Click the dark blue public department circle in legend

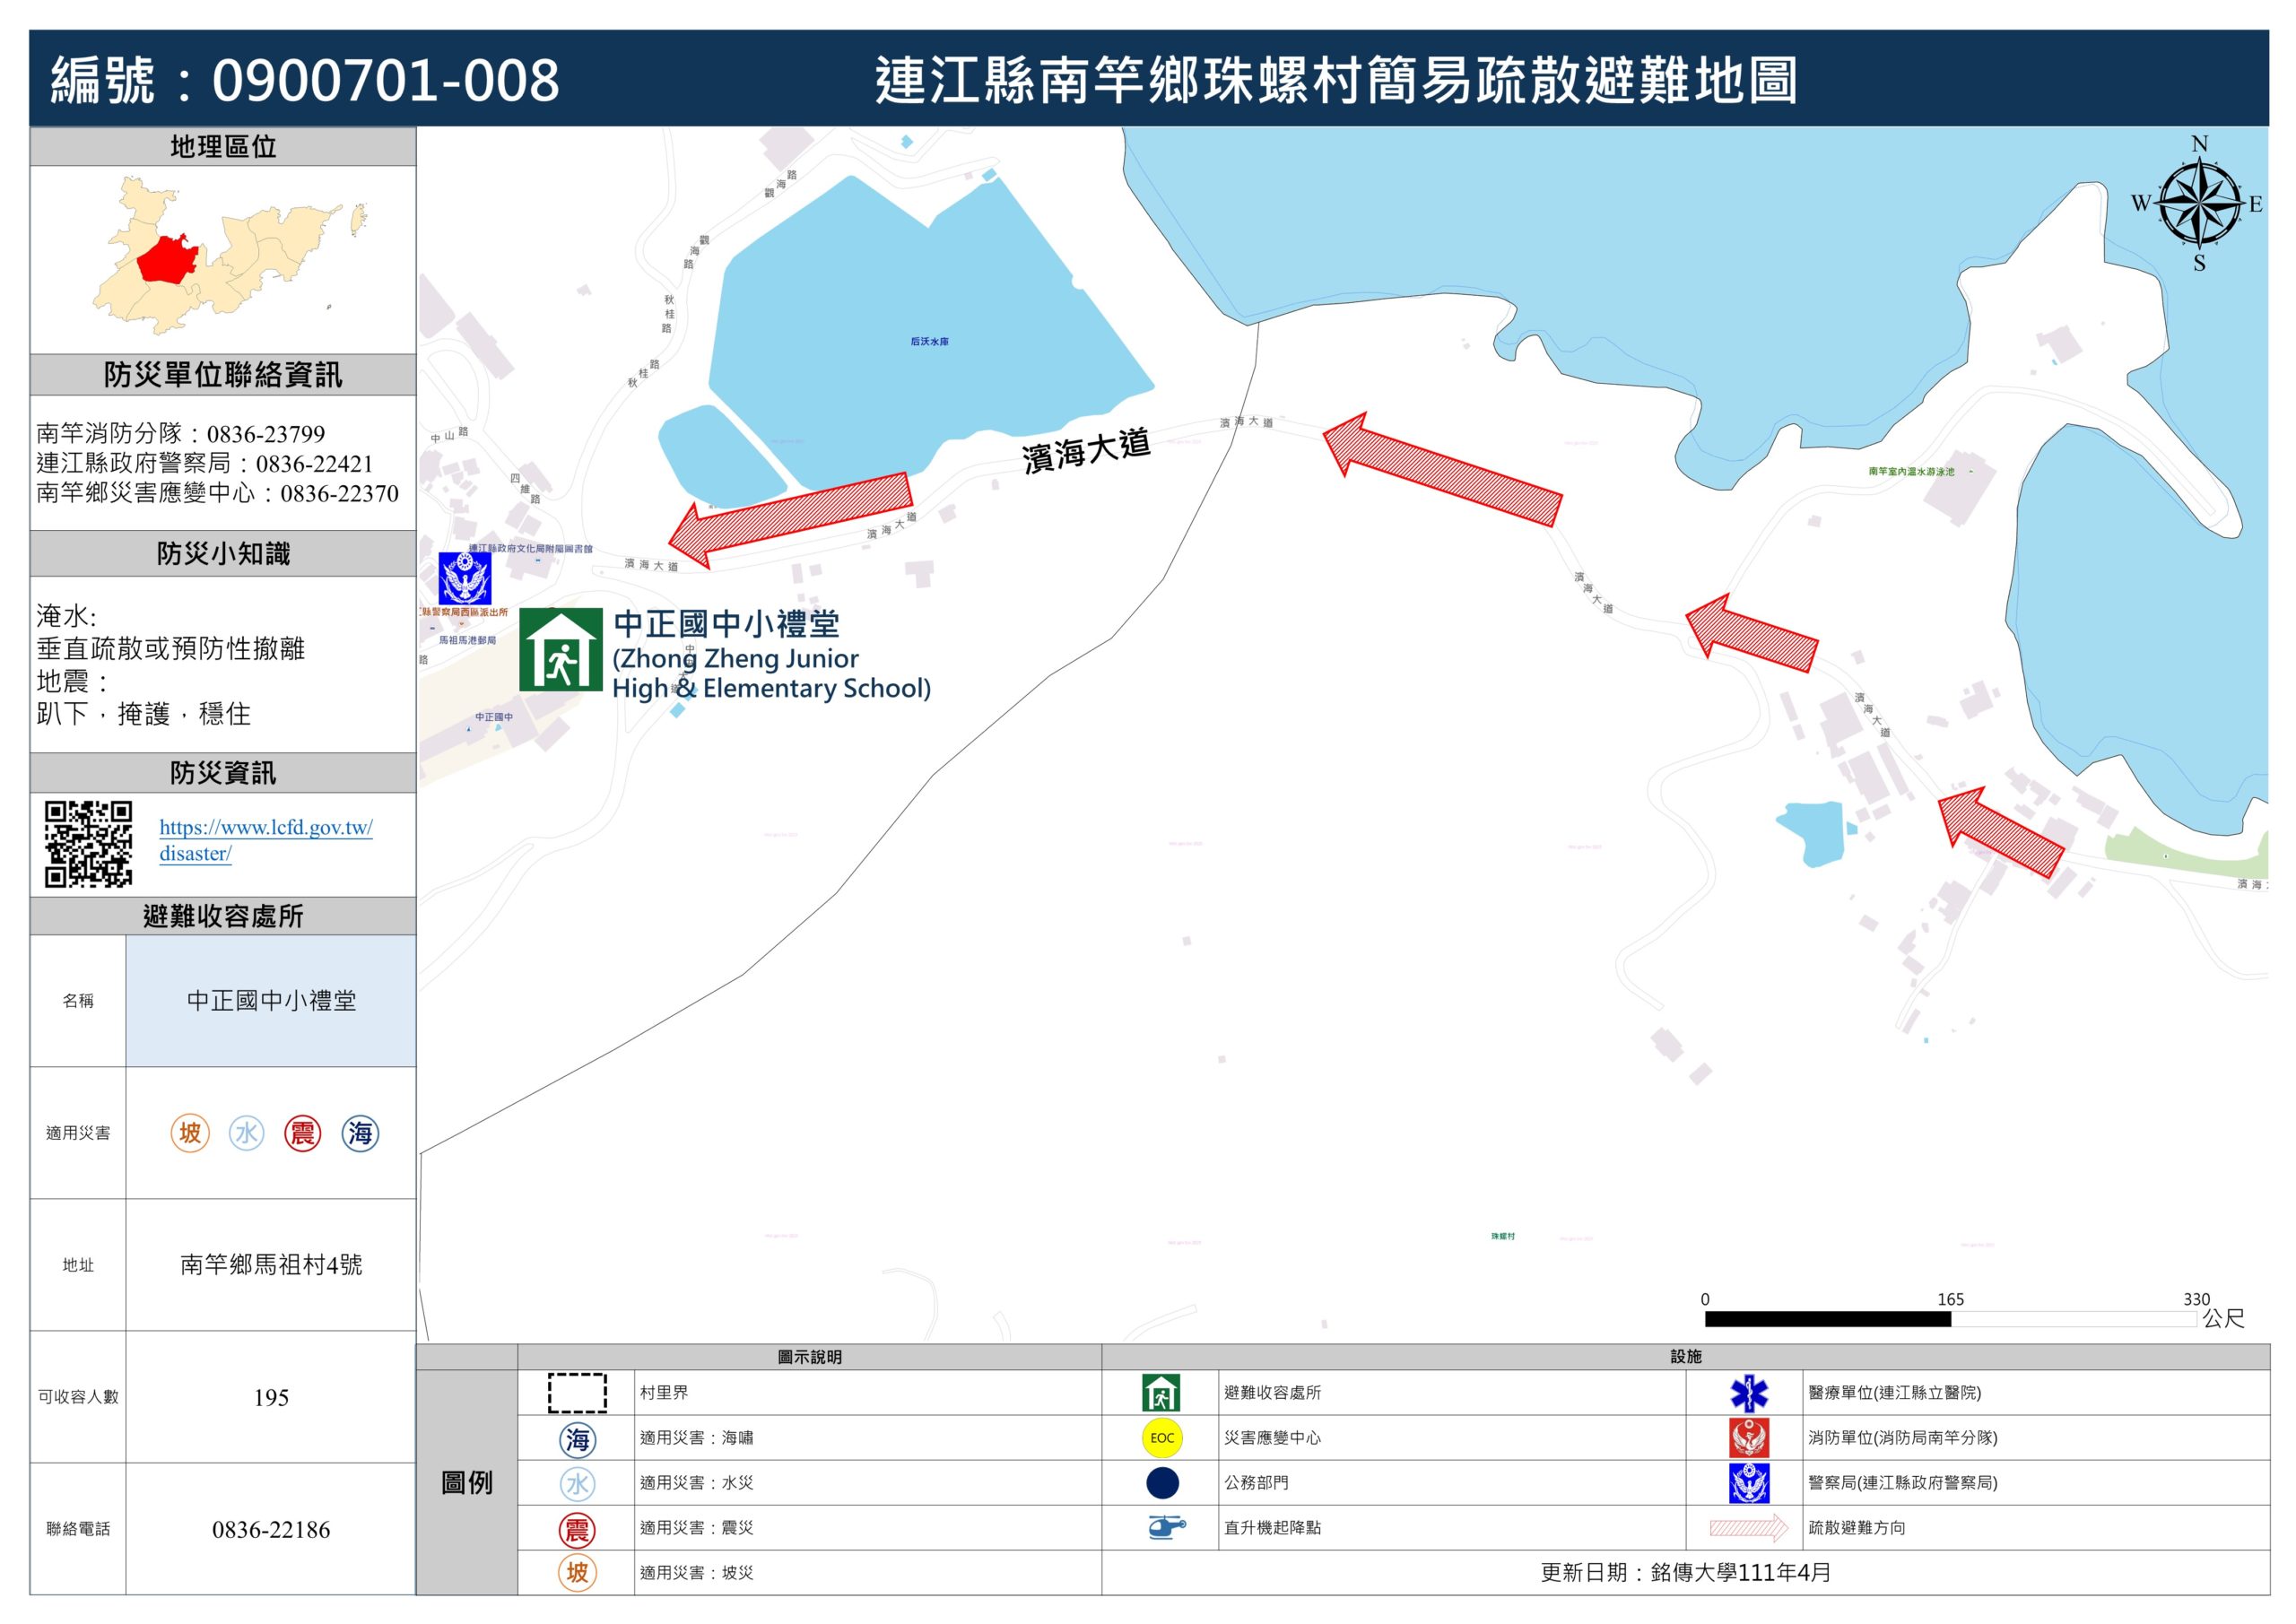[x=1162, y=1483]
